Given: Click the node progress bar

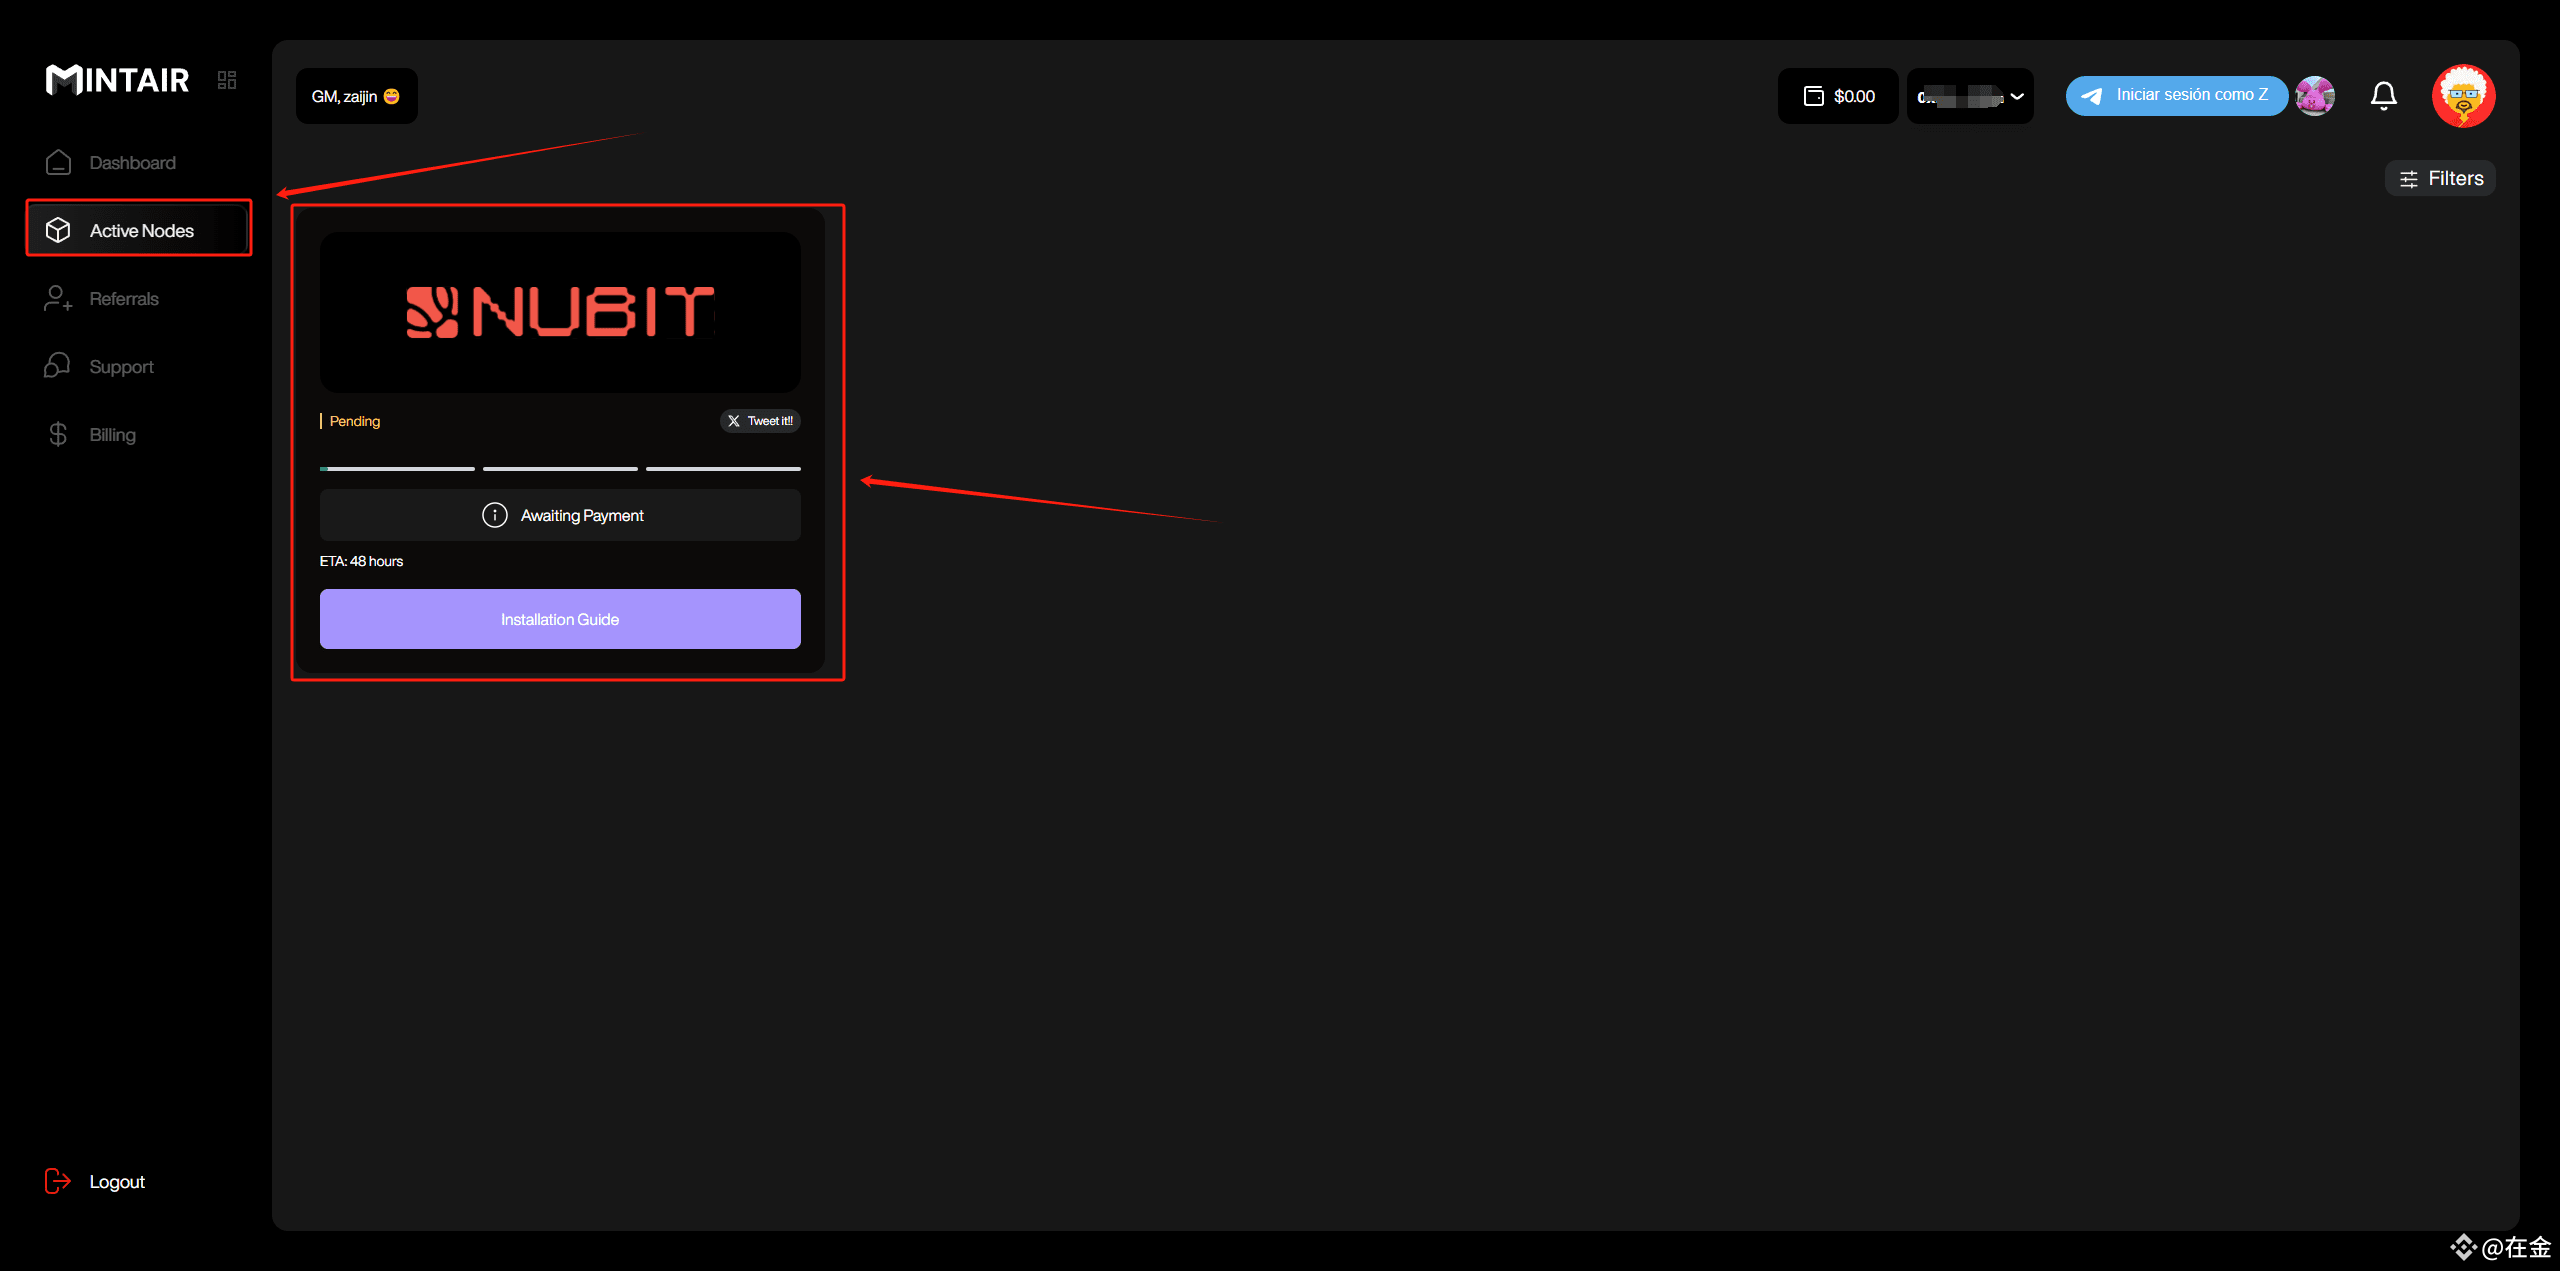Looking at the screenshot, I should [x=560, y=468].
